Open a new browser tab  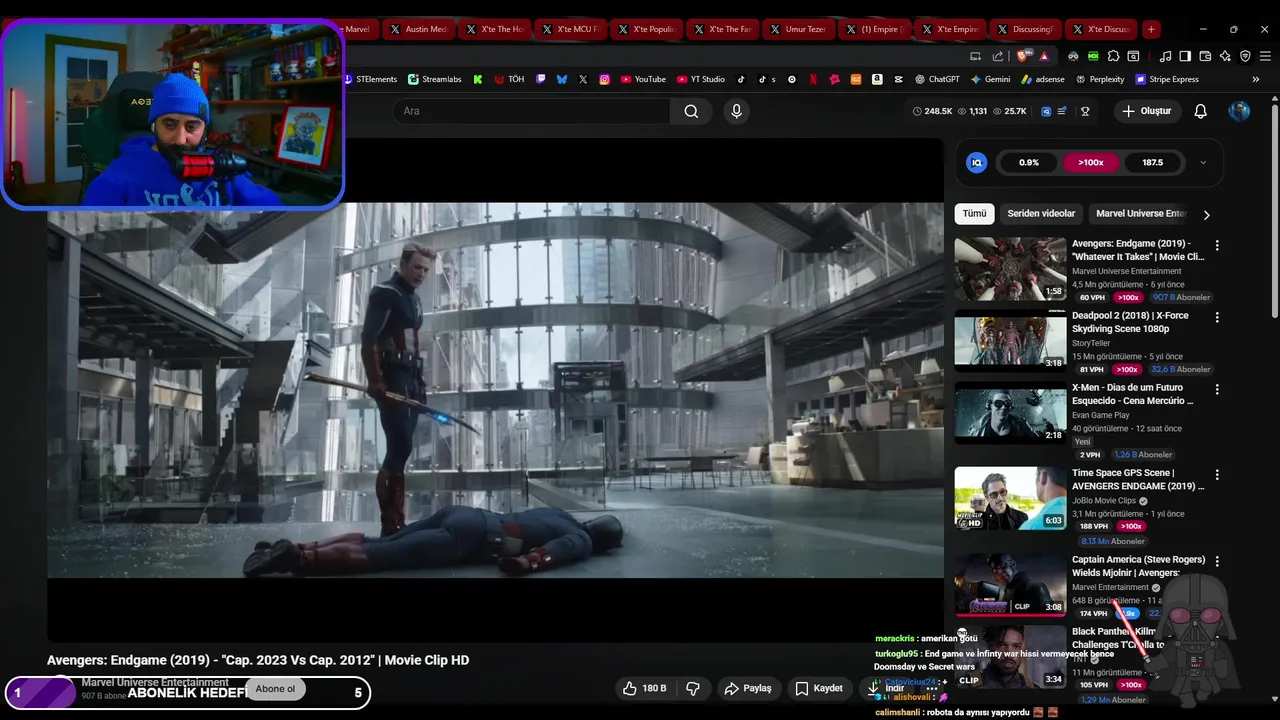click(x=1151, y=29)
